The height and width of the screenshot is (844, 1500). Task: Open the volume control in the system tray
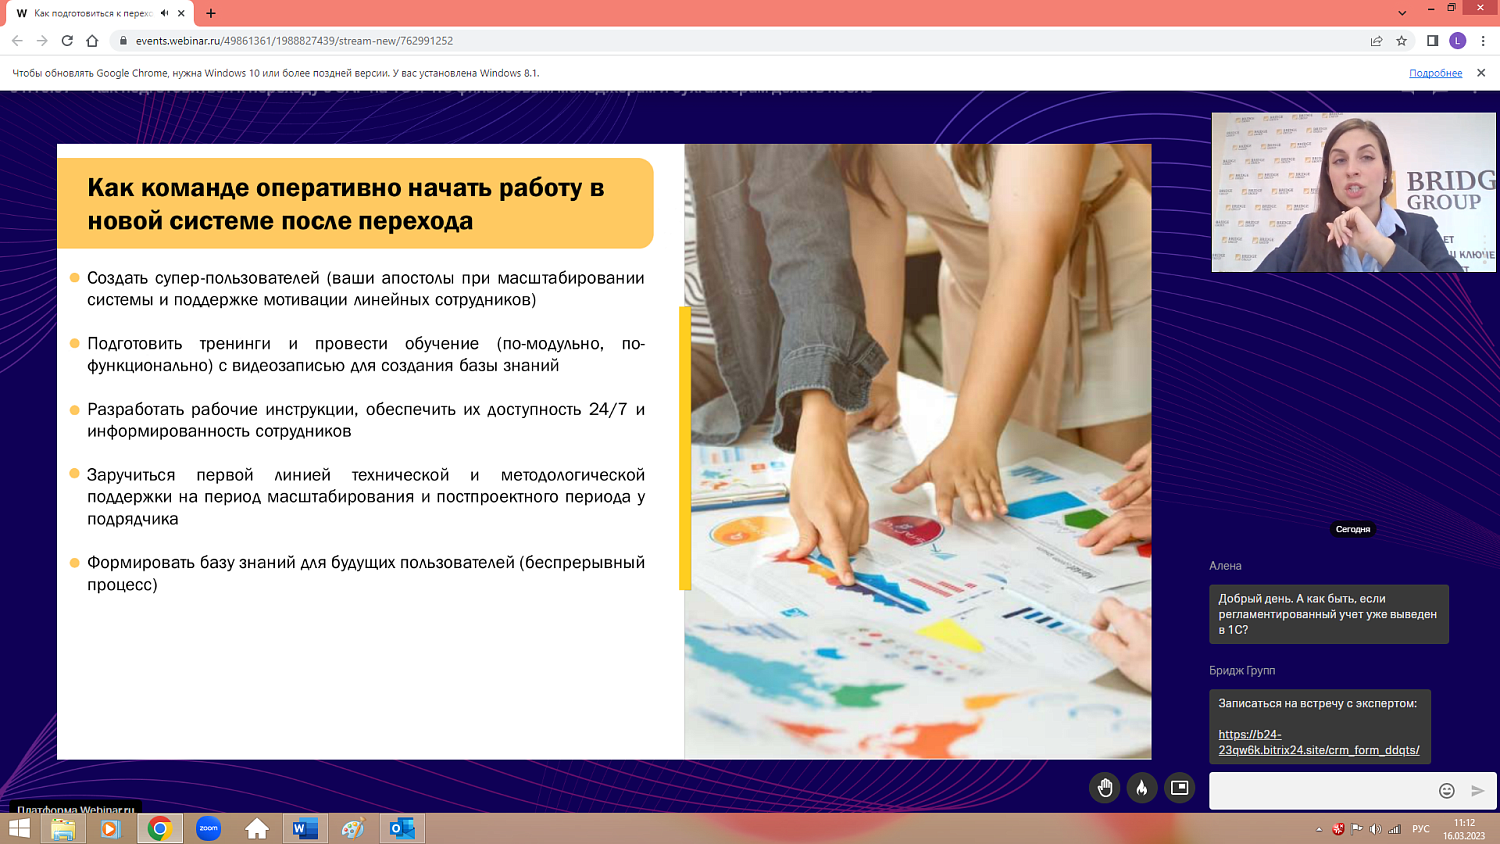coord(1374,829)
